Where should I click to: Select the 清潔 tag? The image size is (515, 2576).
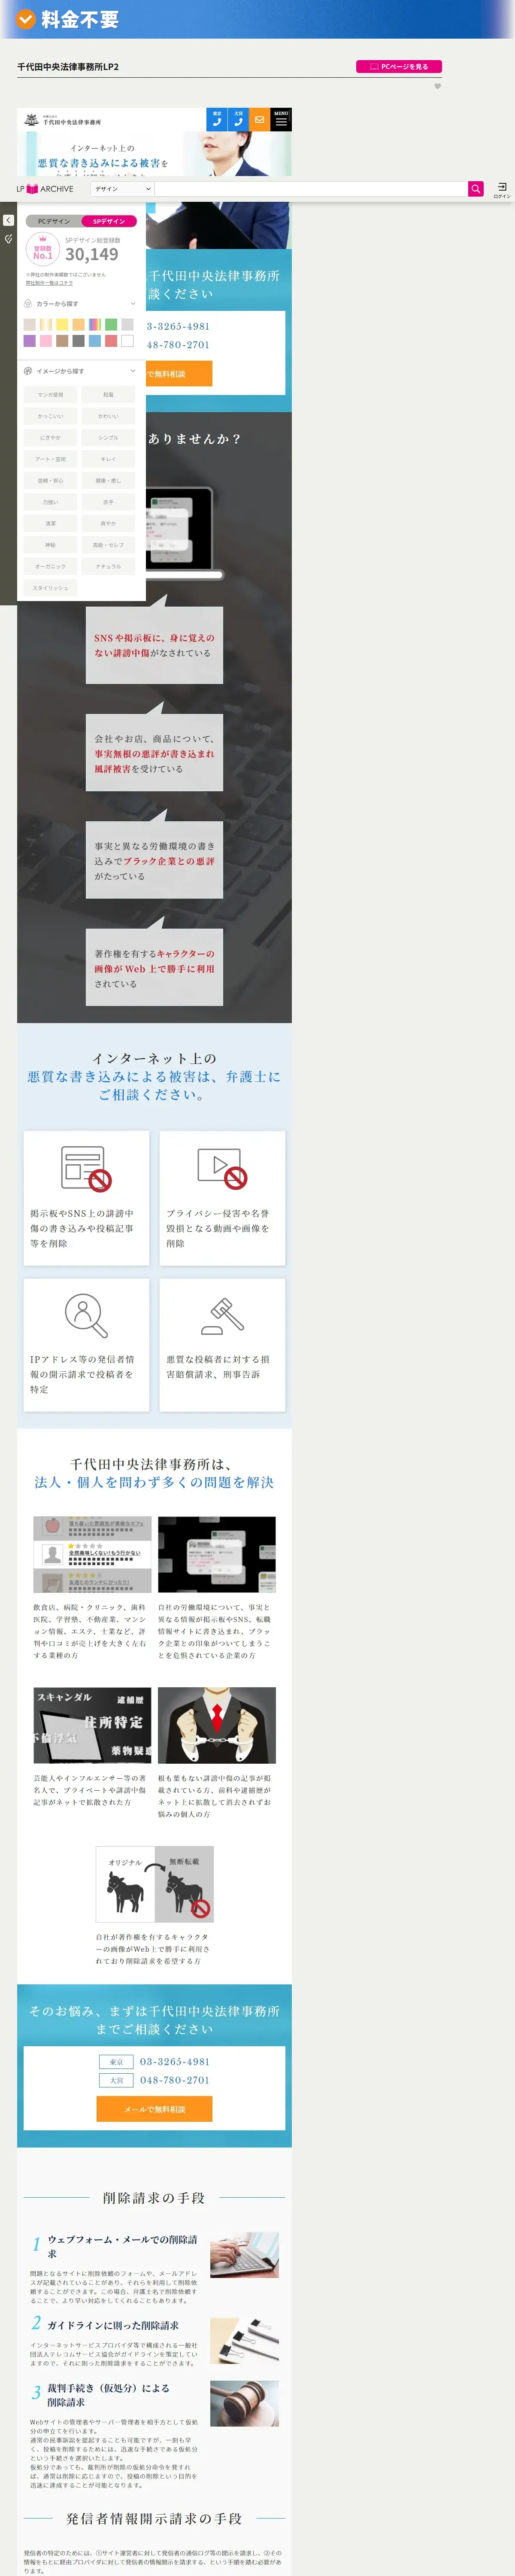(x=50, y=524)
